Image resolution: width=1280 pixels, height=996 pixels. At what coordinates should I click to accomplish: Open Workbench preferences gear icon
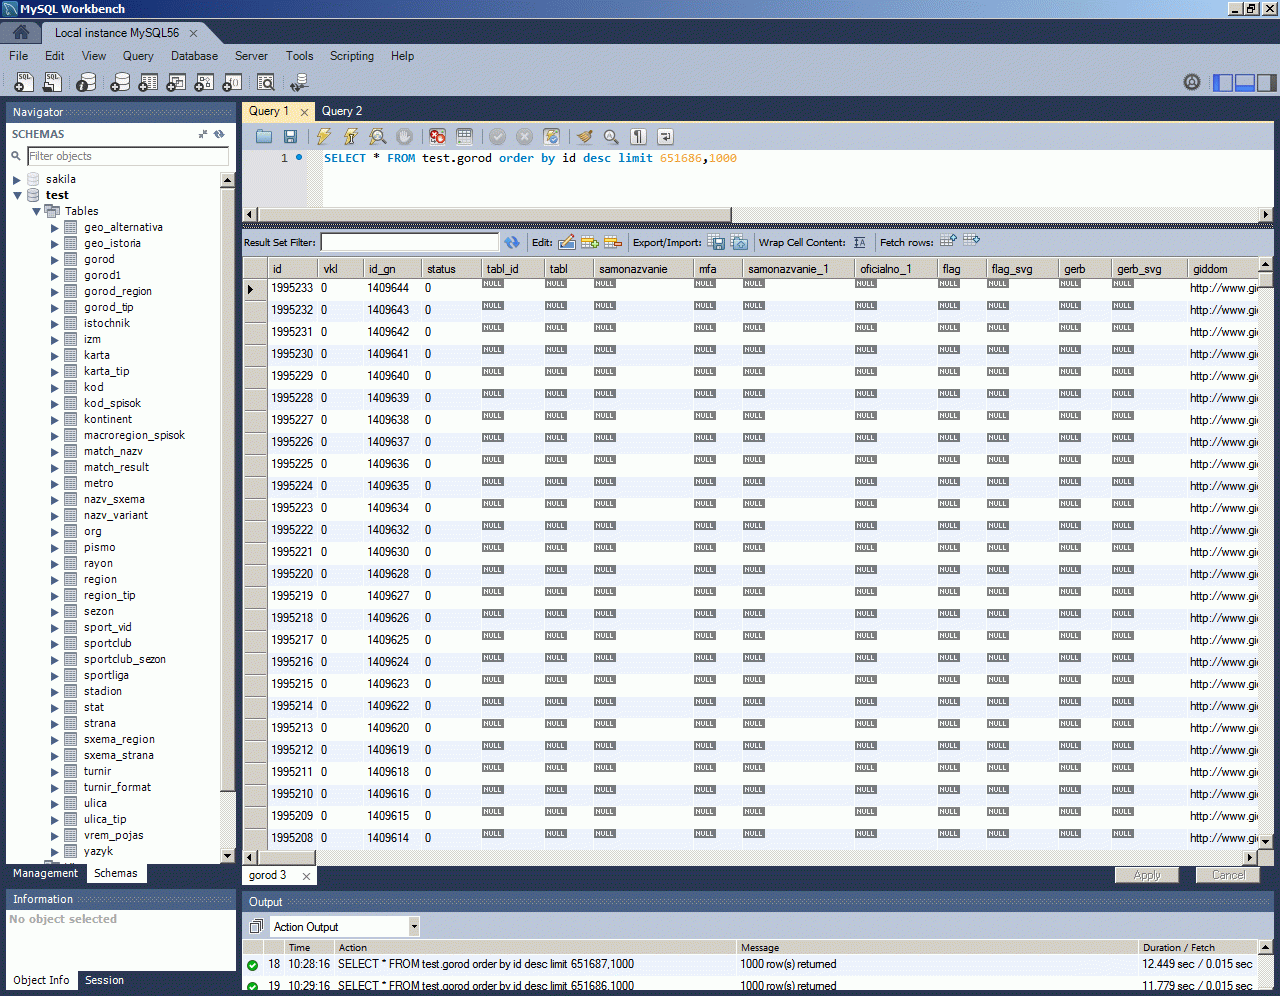pos(1192,82)
